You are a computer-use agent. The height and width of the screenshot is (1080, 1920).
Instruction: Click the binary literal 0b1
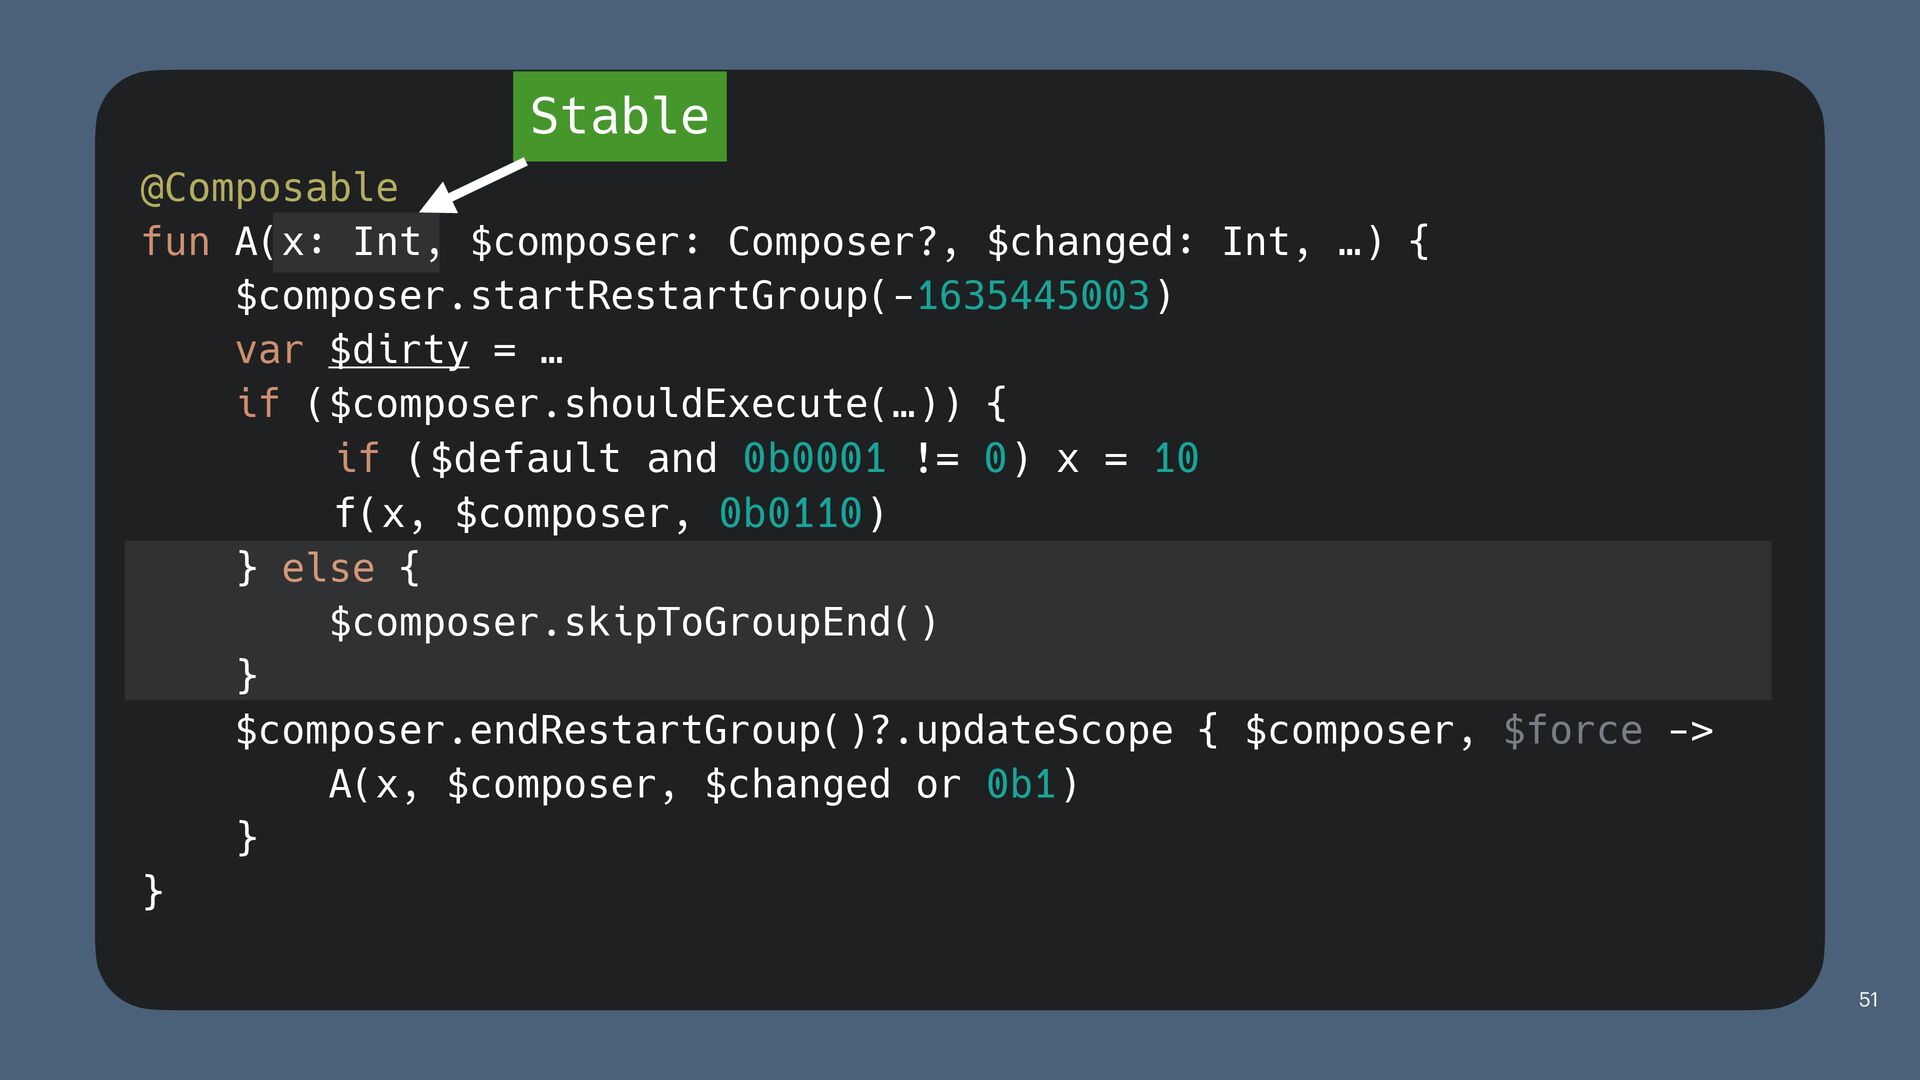click(1021, 785)
